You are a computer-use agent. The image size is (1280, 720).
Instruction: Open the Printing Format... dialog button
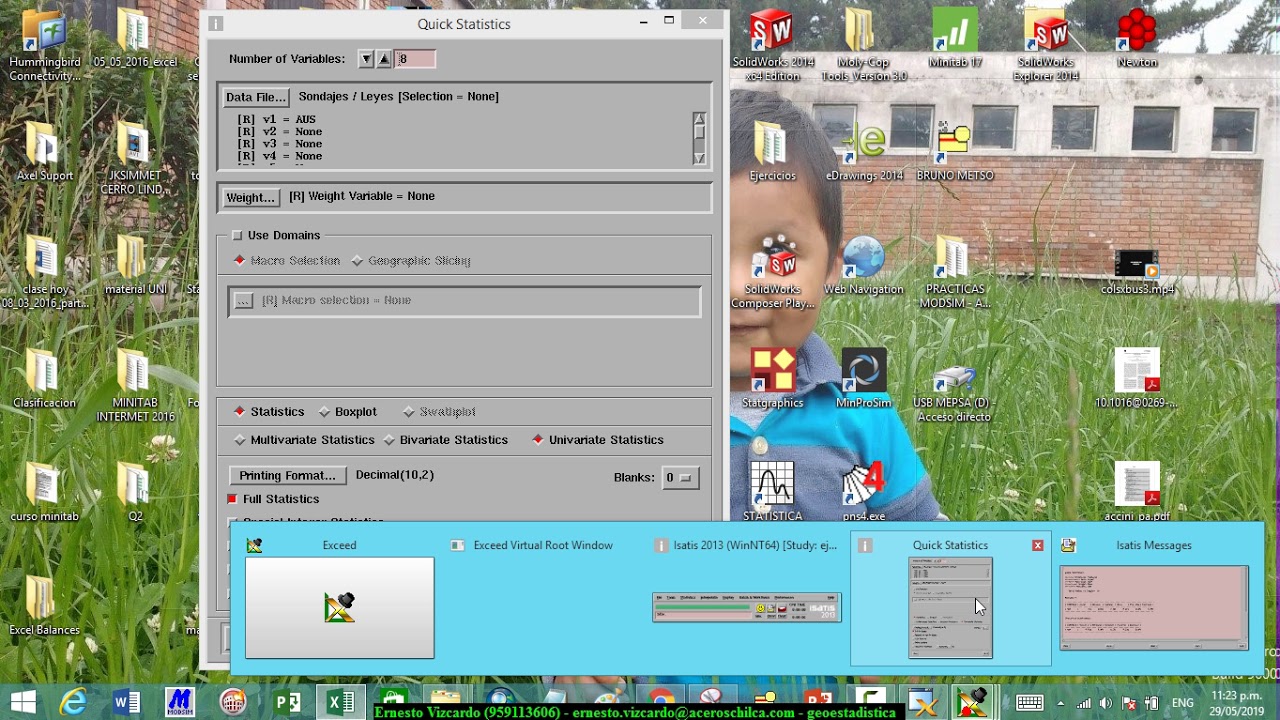click(287, 475)
